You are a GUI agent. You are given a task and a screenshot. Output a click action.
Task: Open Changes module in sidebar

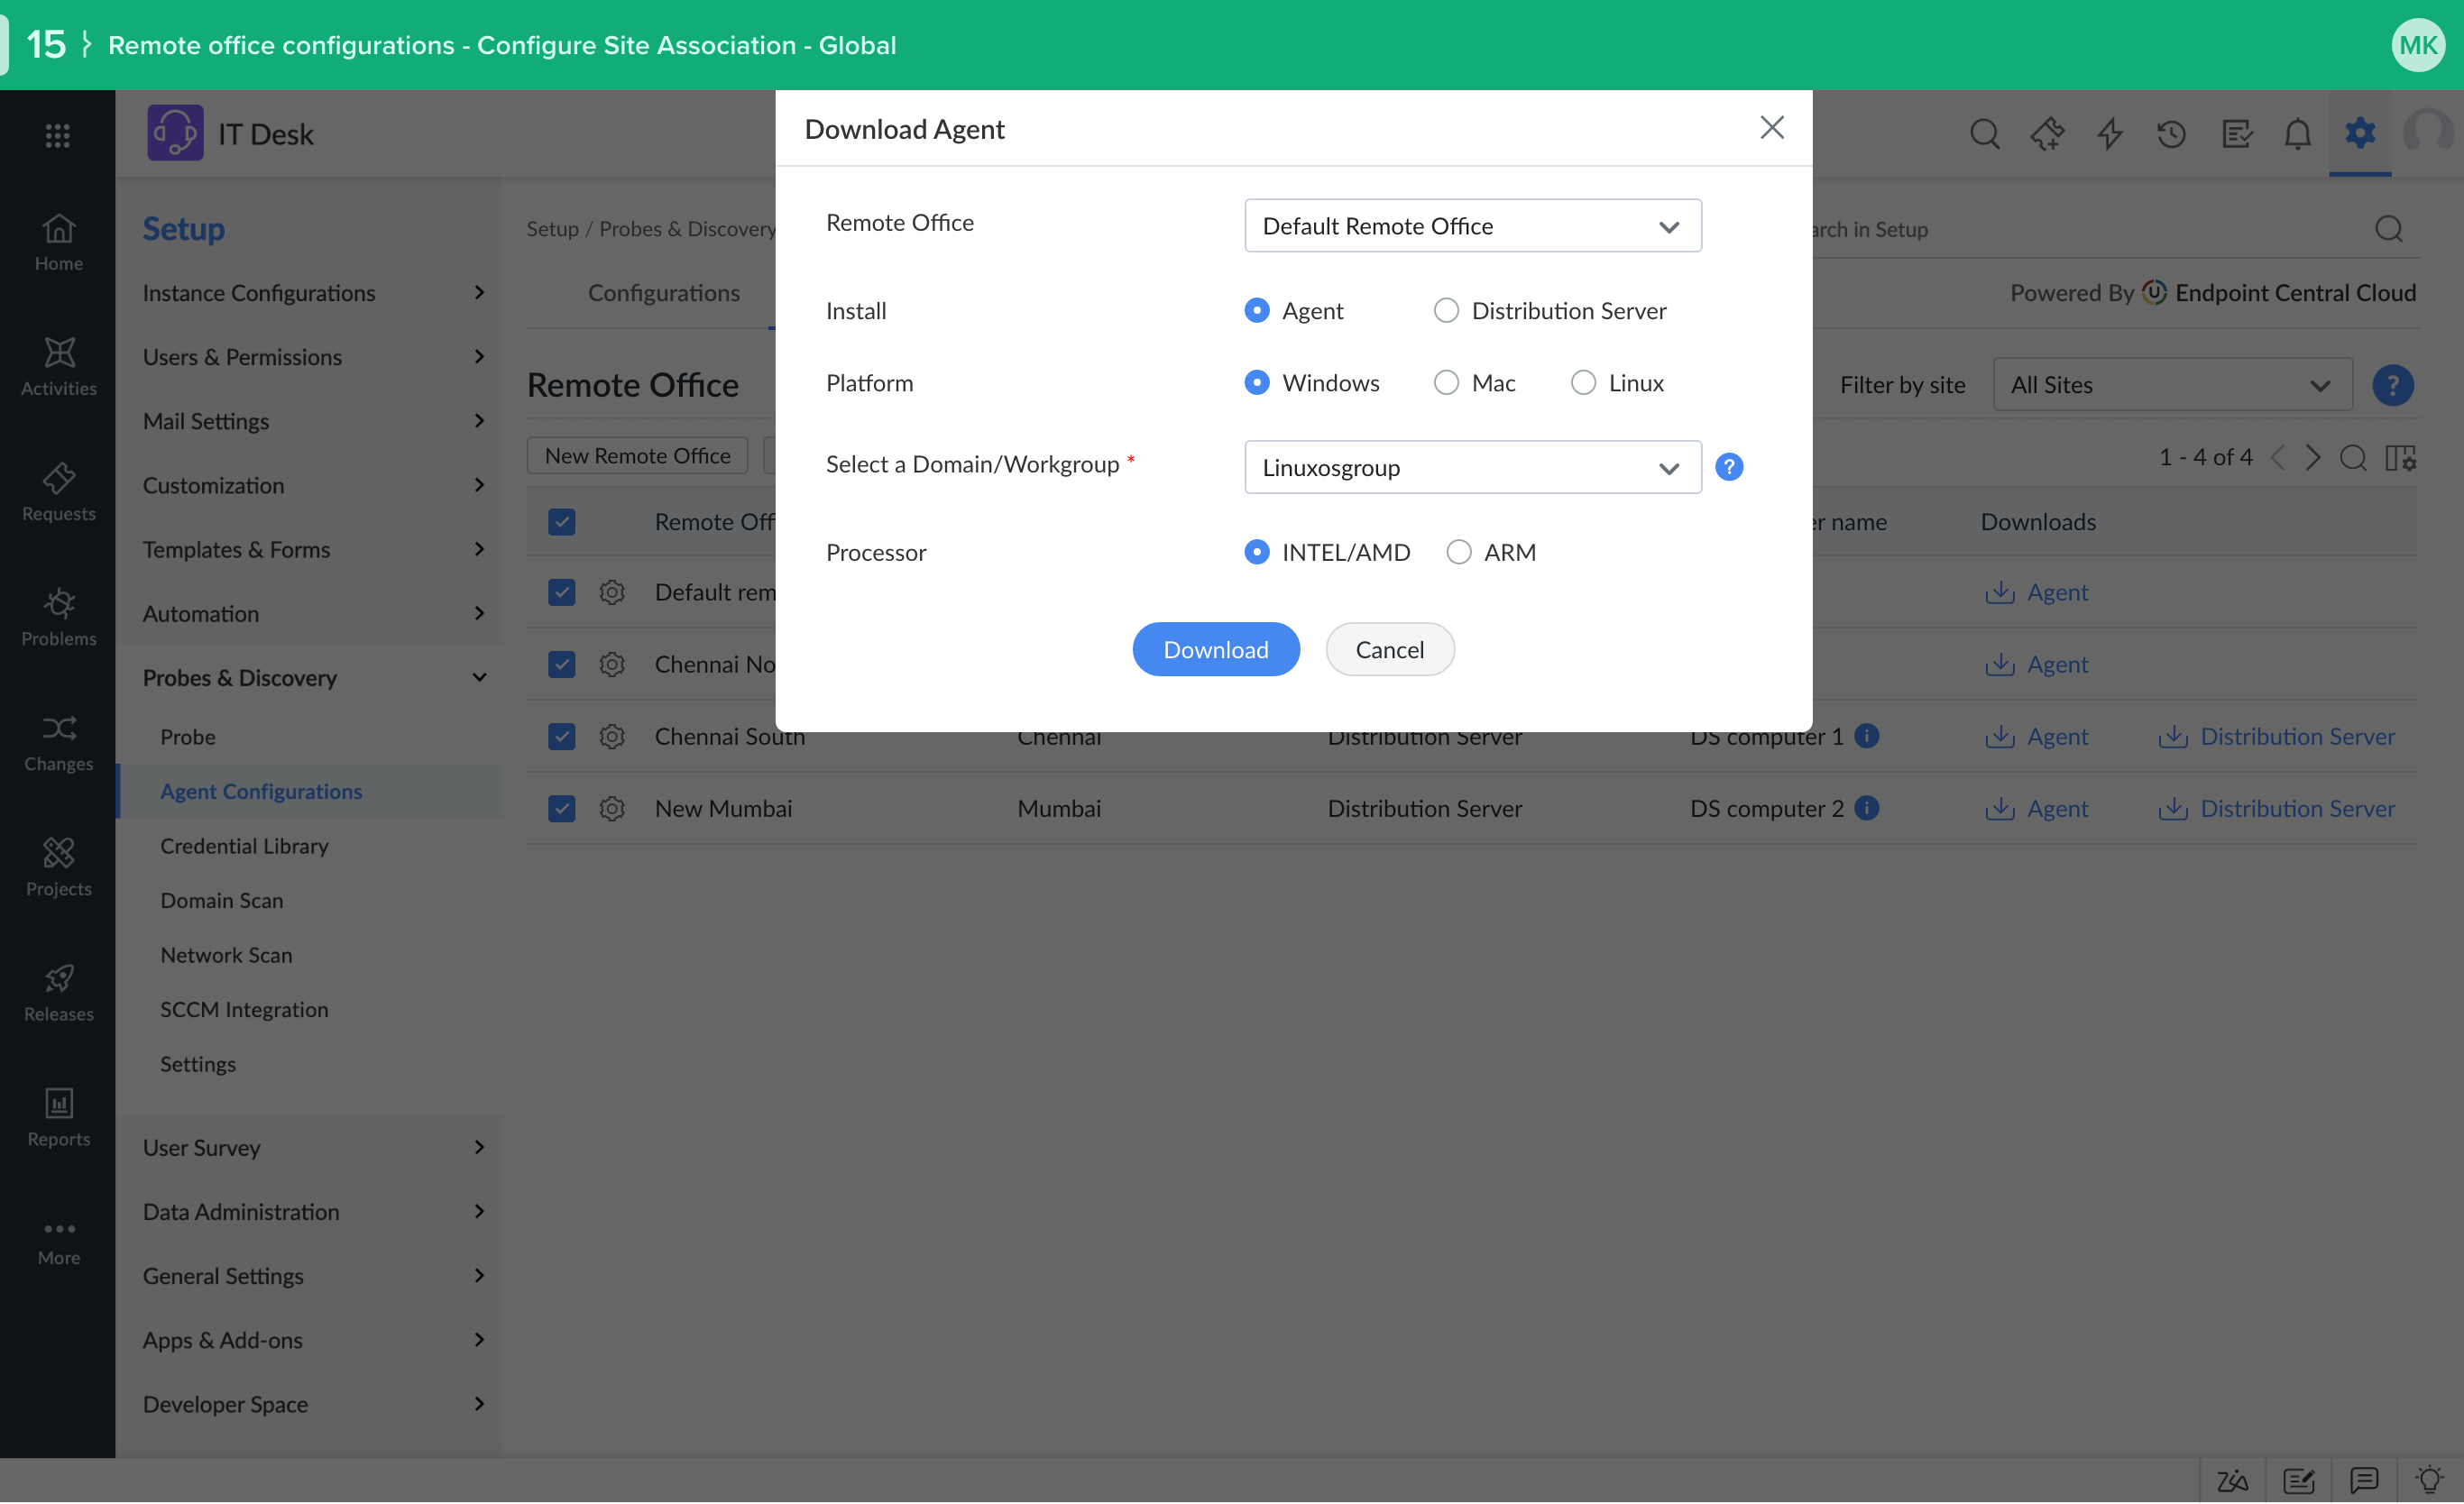pos(58,743)
